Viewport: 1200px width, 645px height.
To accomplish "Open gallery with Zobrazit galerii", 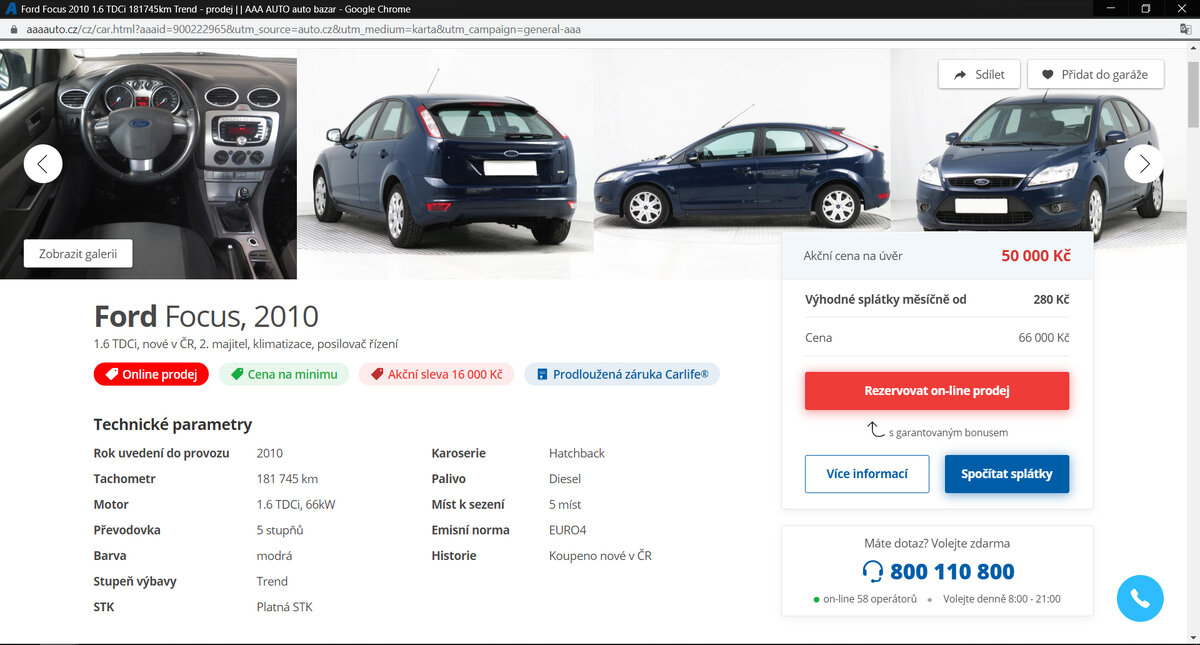I will tap(78, 253).
